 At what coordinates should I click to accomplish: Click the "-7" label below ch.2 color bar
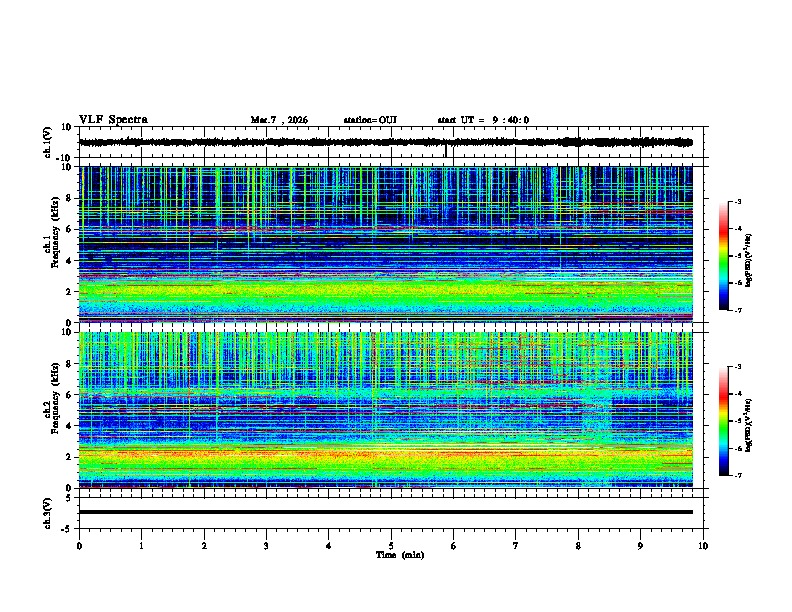pyautogui.click(x=737, y=475)
